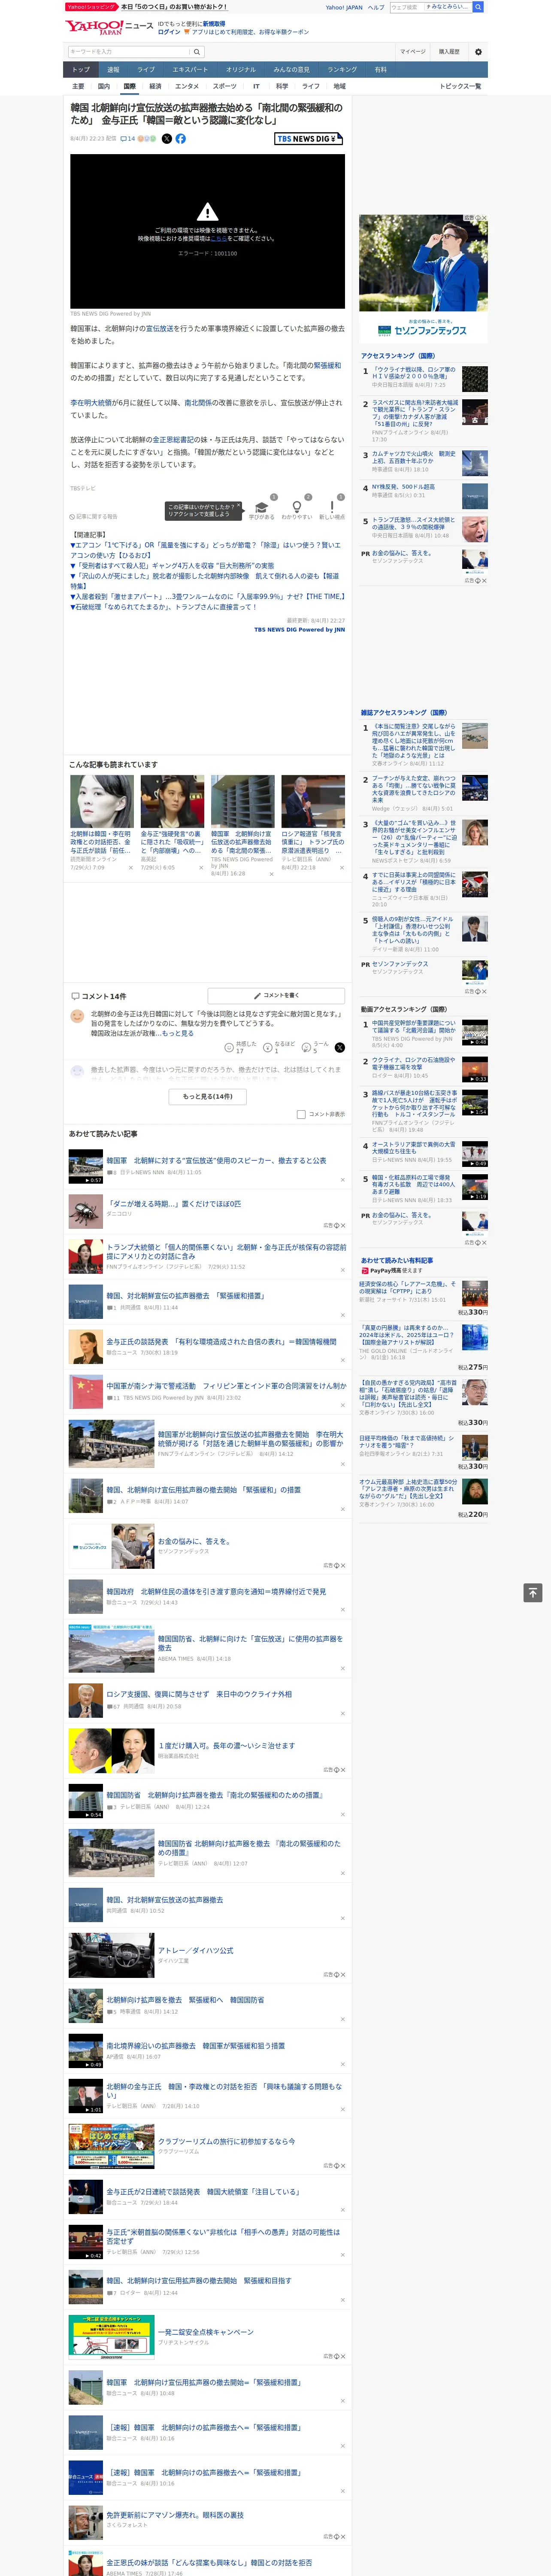Open recommended card ロシア報道官 thumbnail

[x=313, y=801]
